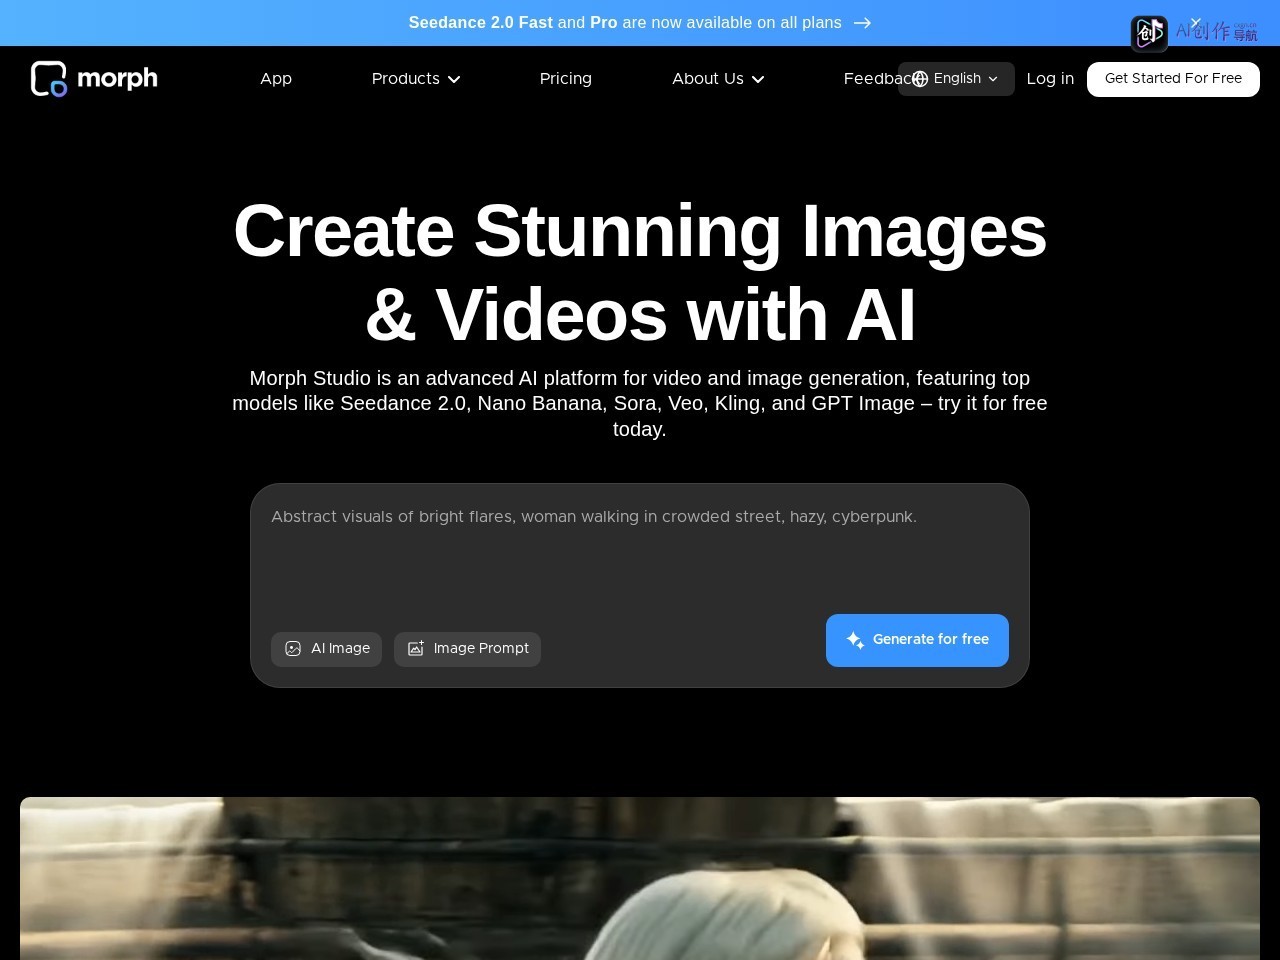Image resolution: width=1280 pixels, height=960 pixels.
Task: Select the AI Image mode button
Action: coord(326,649)
